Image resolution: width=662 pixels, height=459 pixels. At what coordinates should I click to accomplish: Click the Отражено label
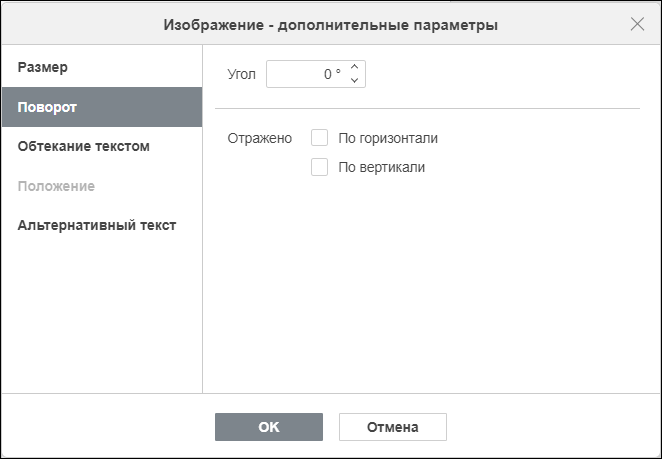click(x=260, y=139)
